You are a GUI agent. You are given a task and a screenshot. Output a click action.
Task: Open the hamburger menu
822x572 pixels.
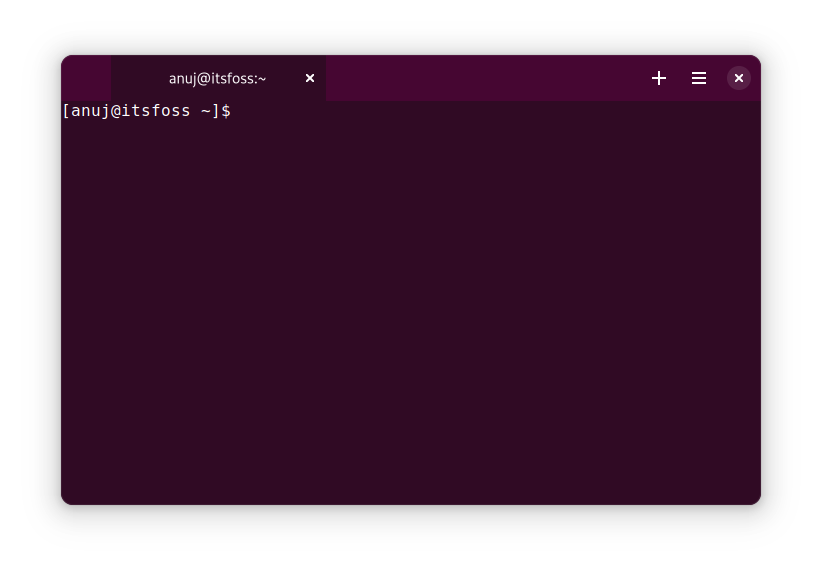click(x=699, y=78)
